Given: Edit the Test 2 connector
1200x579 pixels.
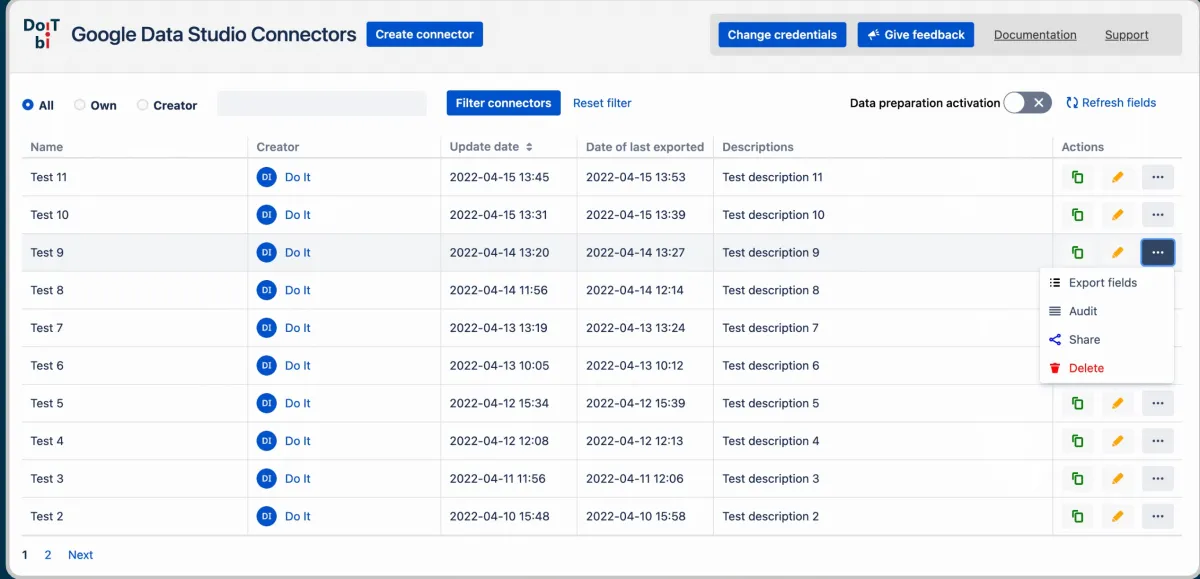Looking at the screenshot, I should point(1118,516).
